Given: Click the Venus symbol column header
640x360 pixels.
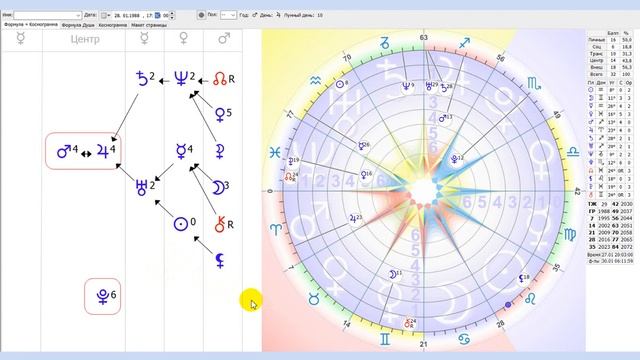Looking at the screenshot, I should [x=184, y=38].
